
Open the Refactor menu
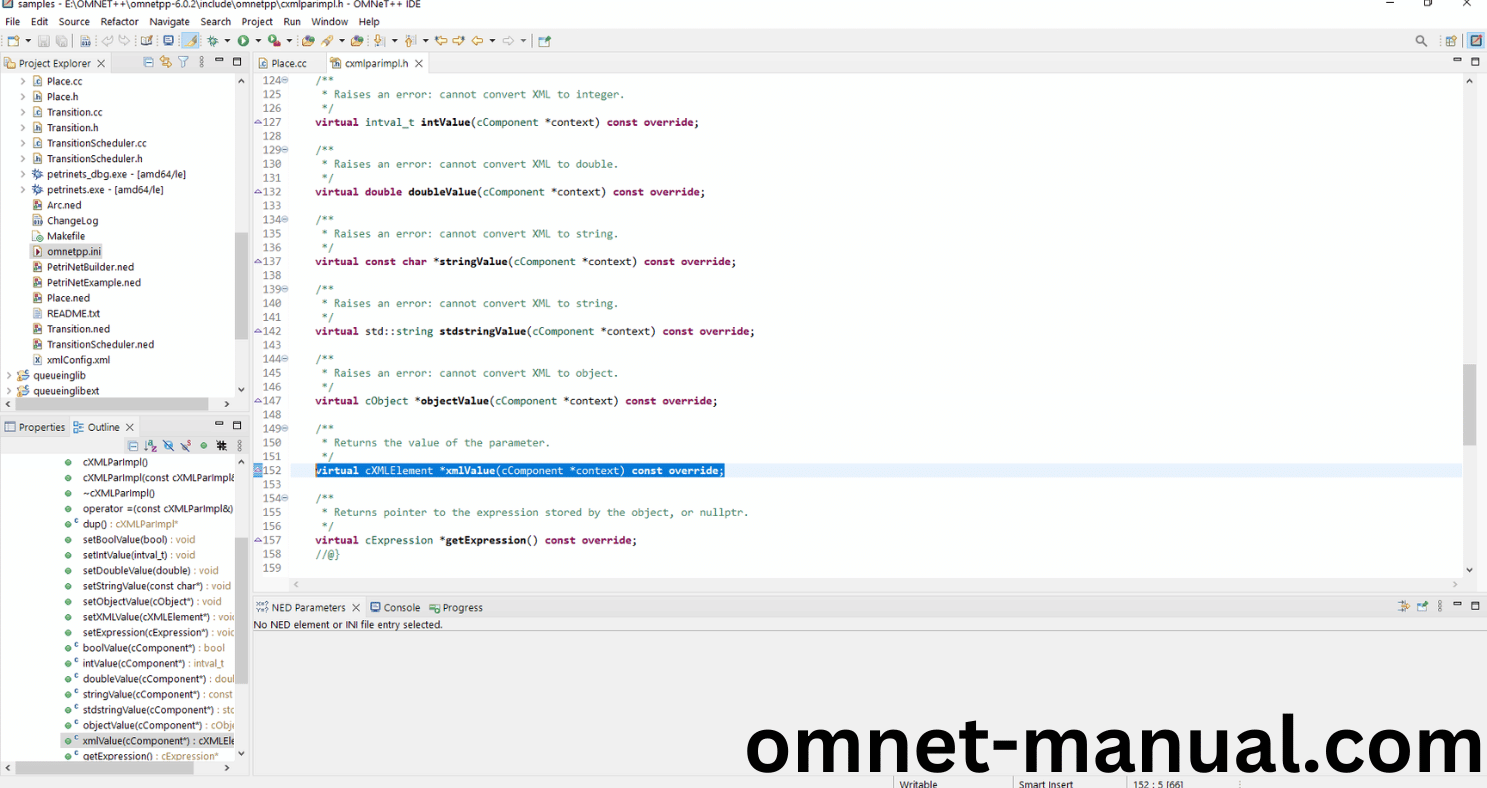pos(119,21)
